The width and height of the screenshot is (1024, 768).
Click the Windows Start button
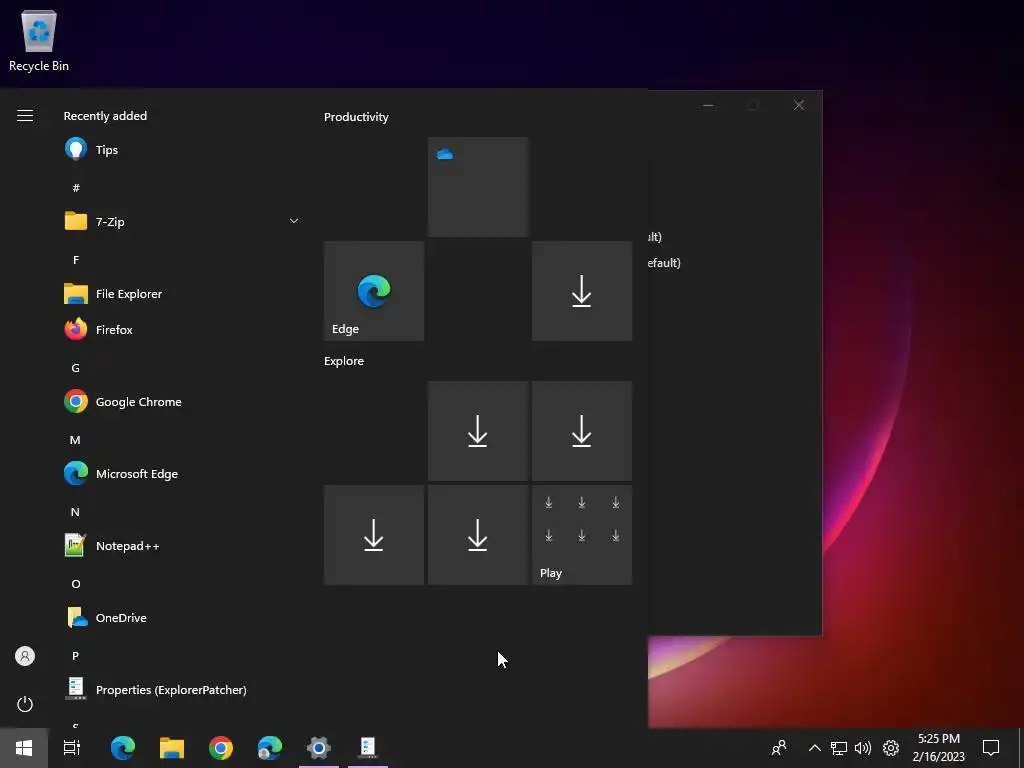point(24,748)
